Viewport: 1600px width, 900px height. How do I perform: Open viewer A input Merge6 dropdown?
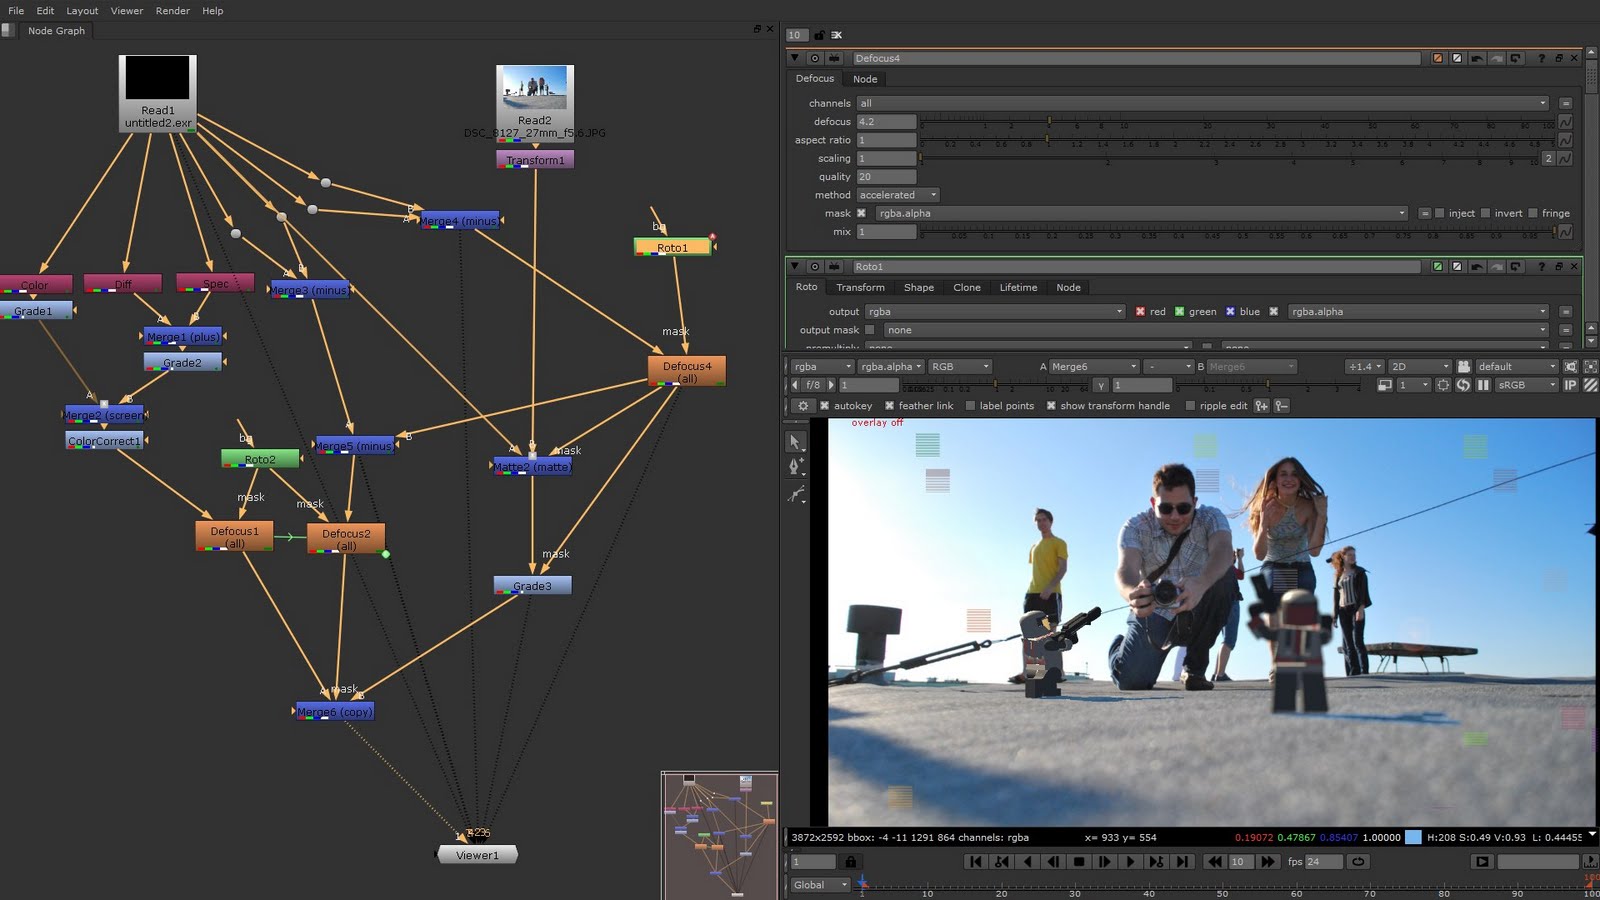pyautogui.click(x=1094, y=367)
